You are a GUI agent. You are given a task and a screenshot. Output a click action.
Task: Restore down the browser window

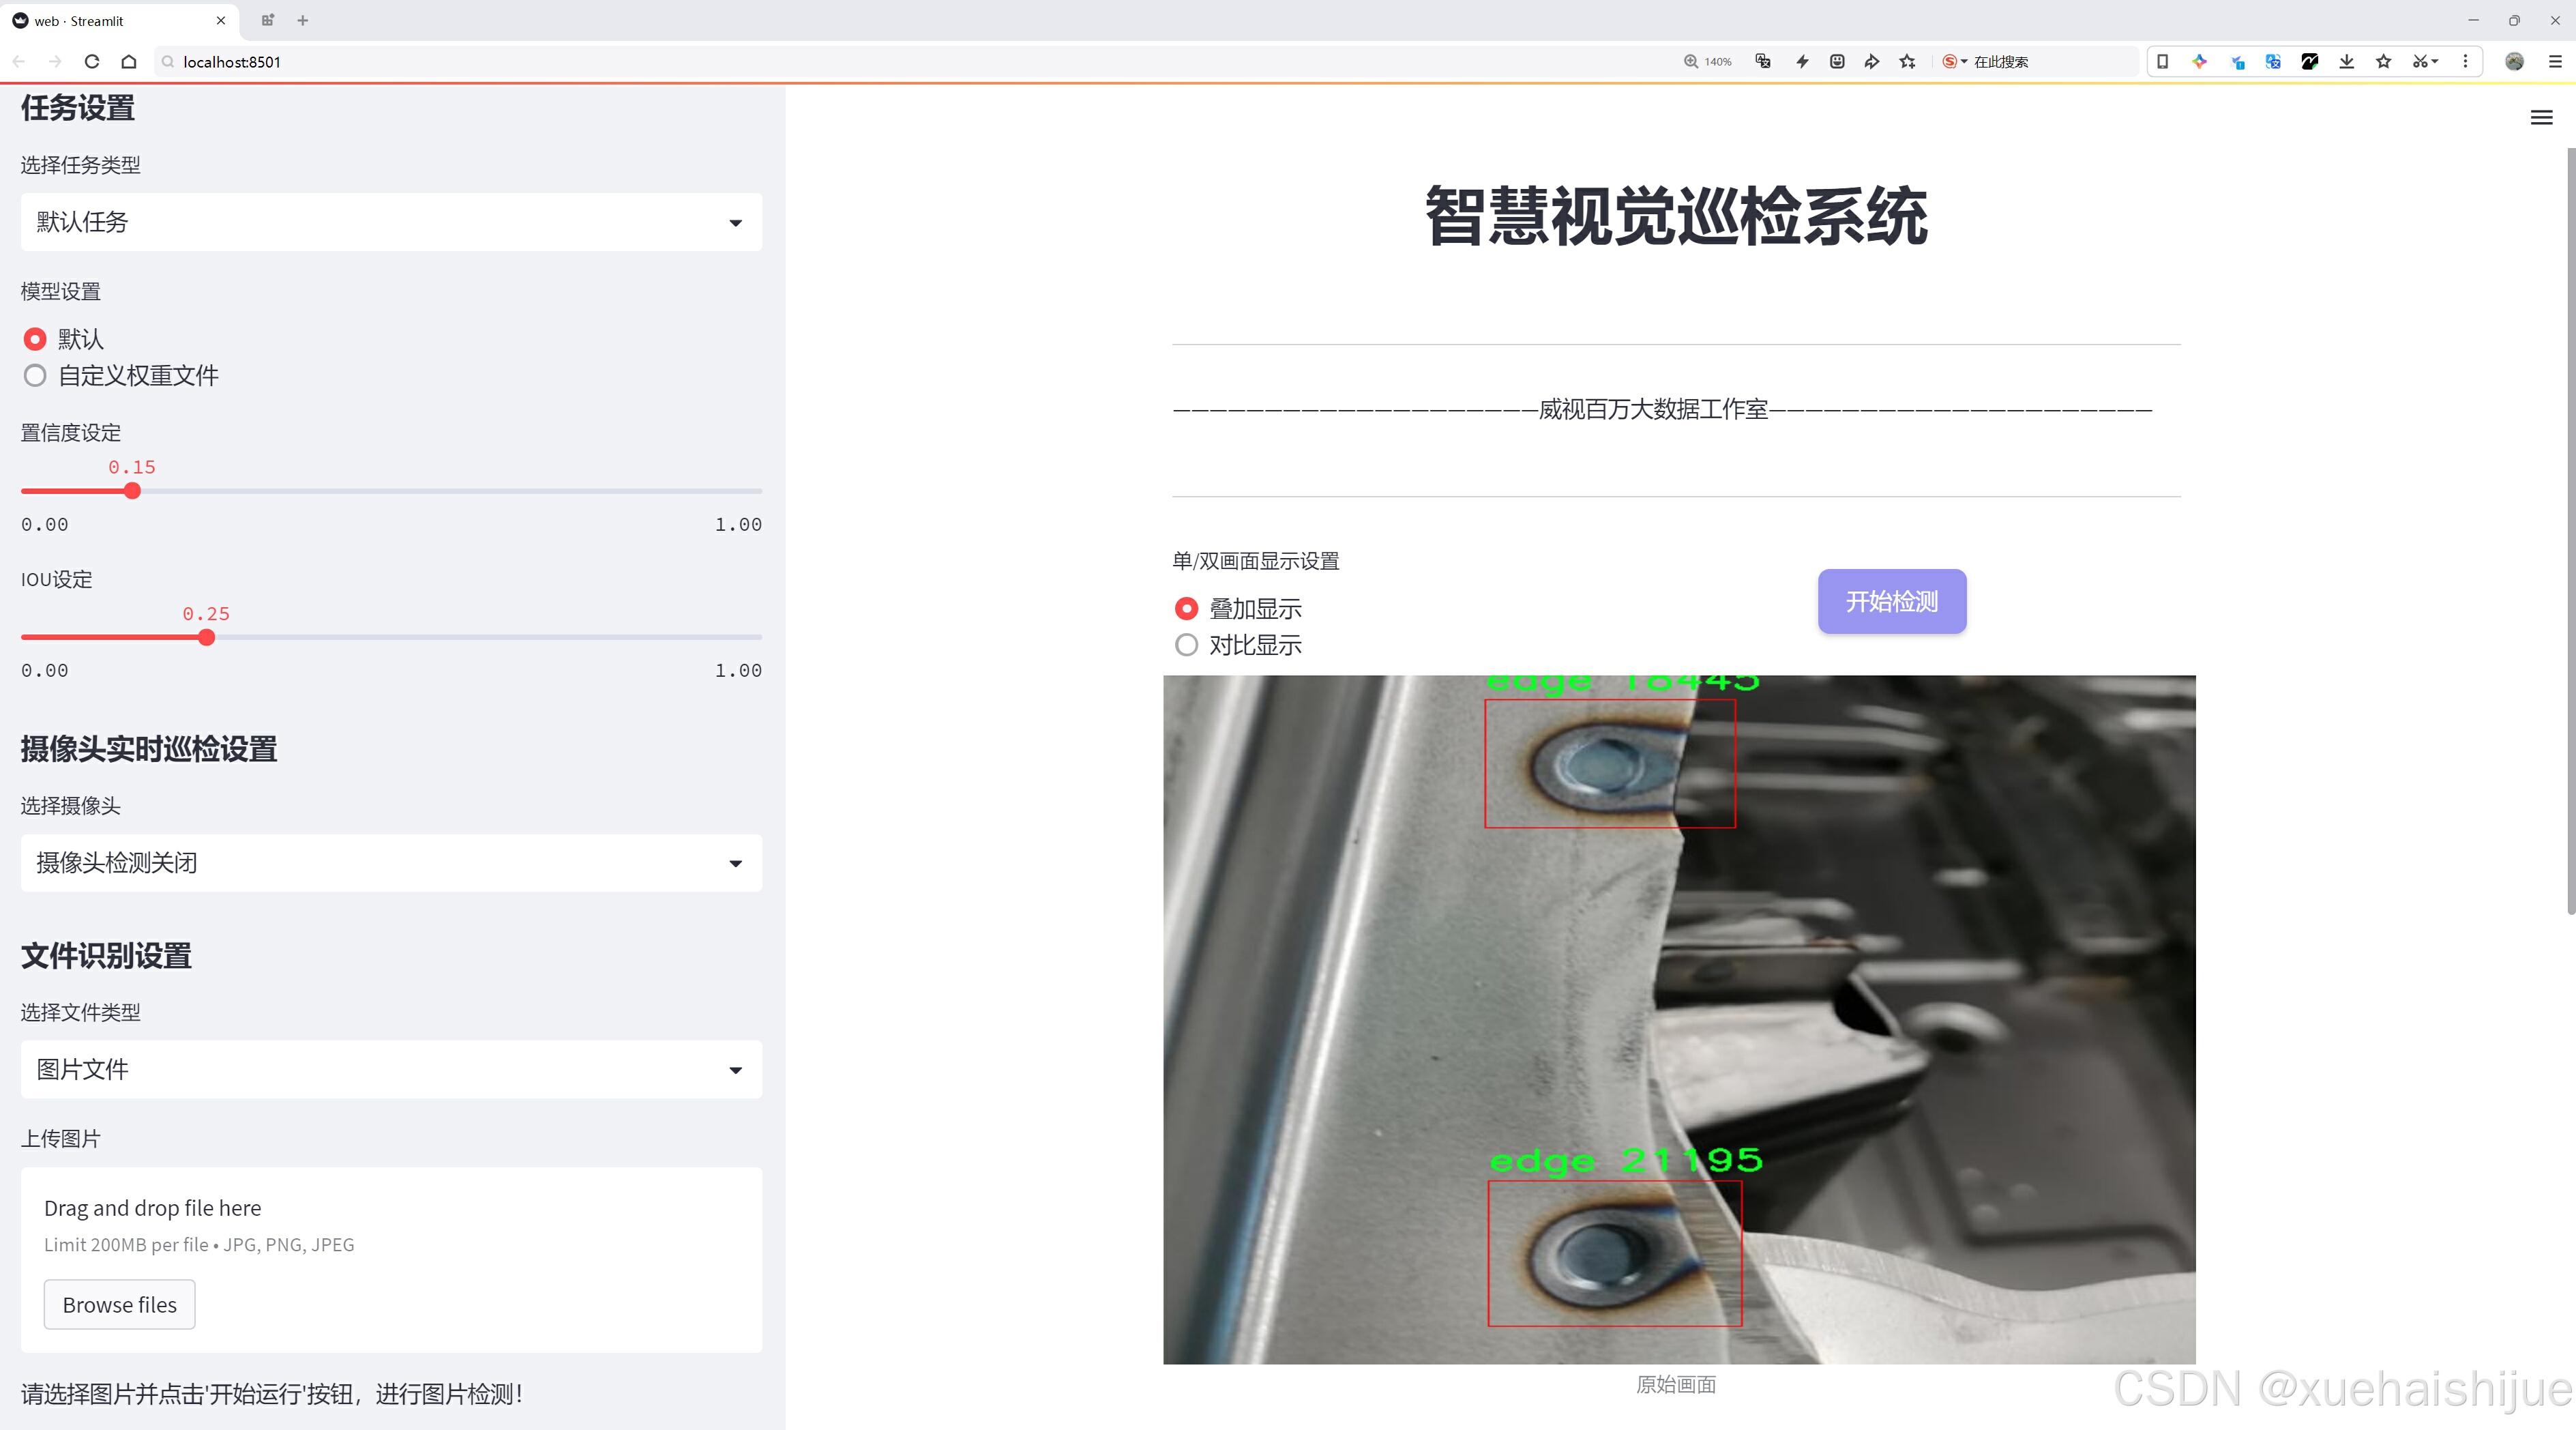click(2514, 20)
